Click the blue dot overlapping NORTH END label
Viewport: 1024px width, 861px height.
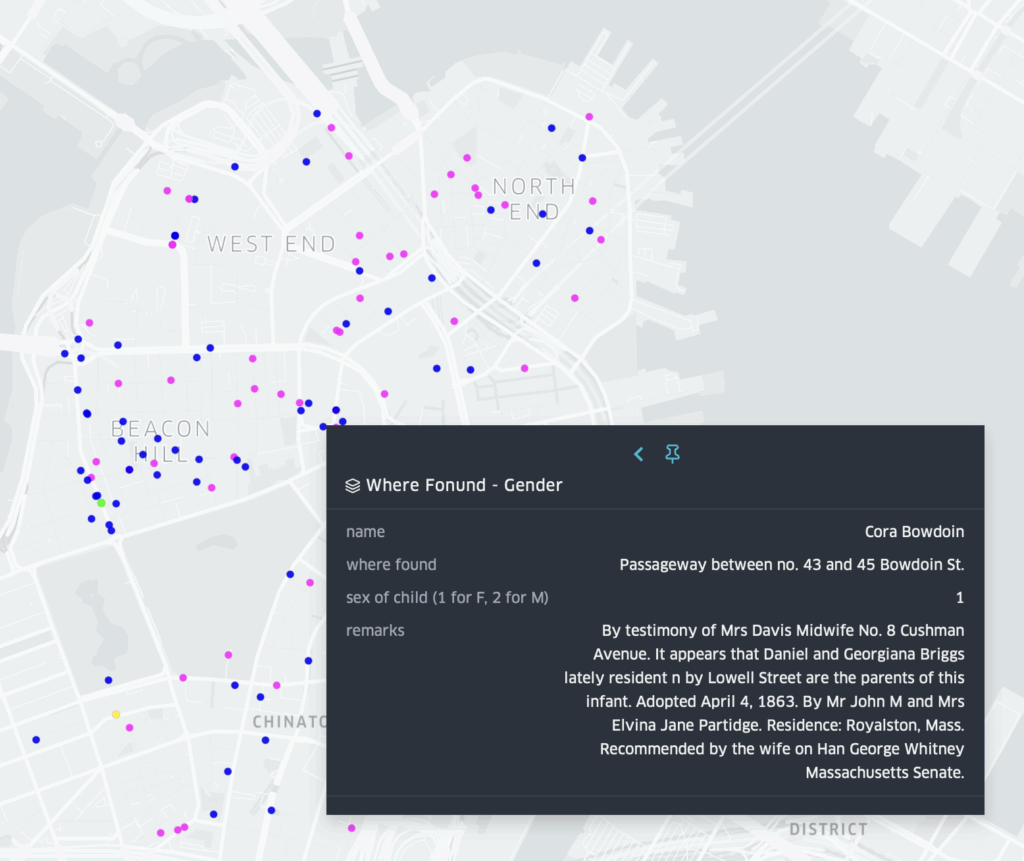click(x=543, y=214)
